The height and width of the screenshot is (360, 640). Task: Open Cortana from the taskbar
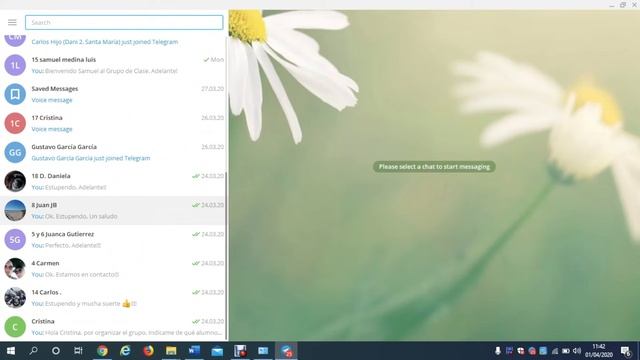point(56,351)
